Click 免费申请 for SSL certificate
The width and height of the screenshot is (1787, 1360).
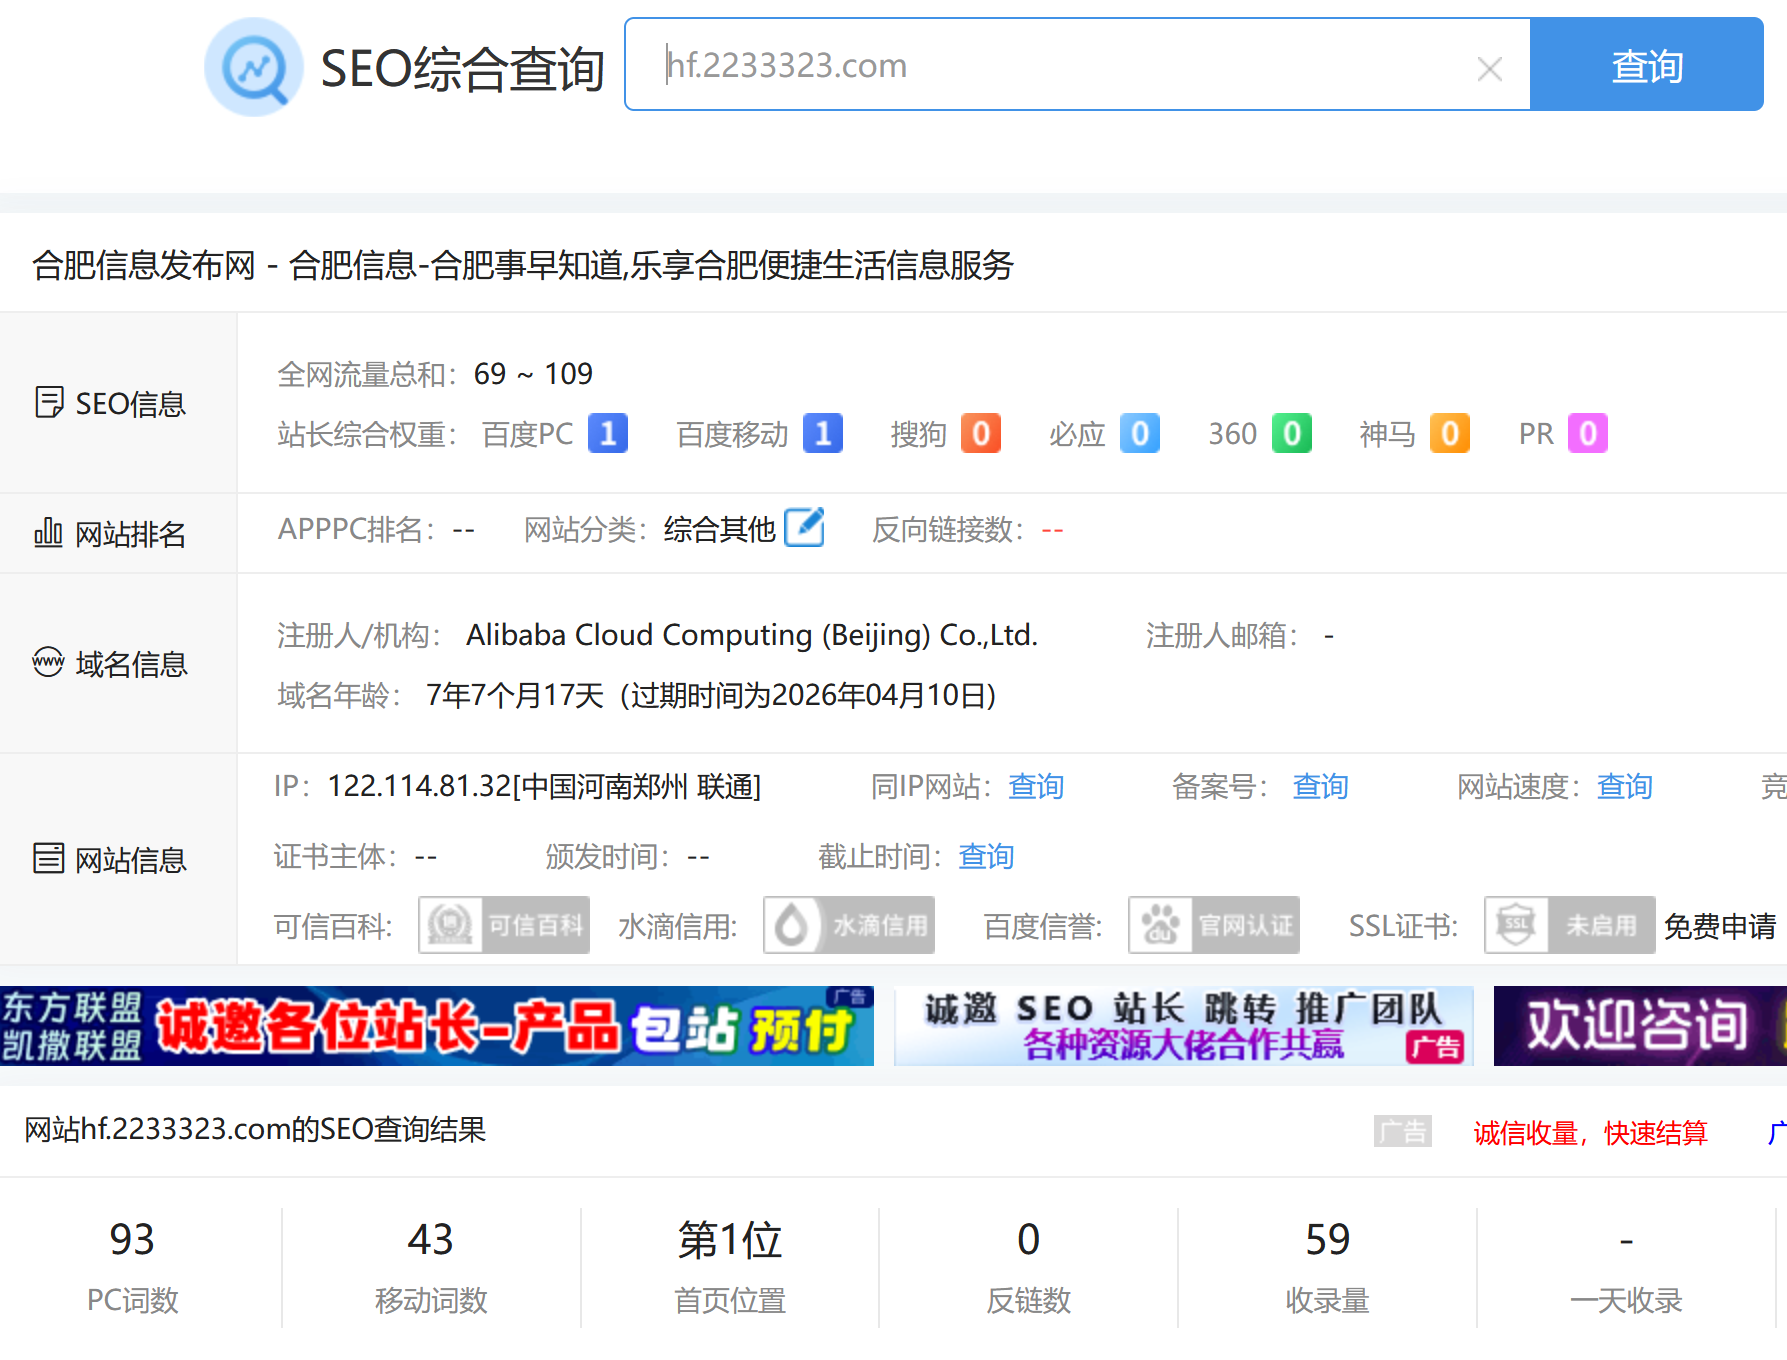[x=1719, y=926]
